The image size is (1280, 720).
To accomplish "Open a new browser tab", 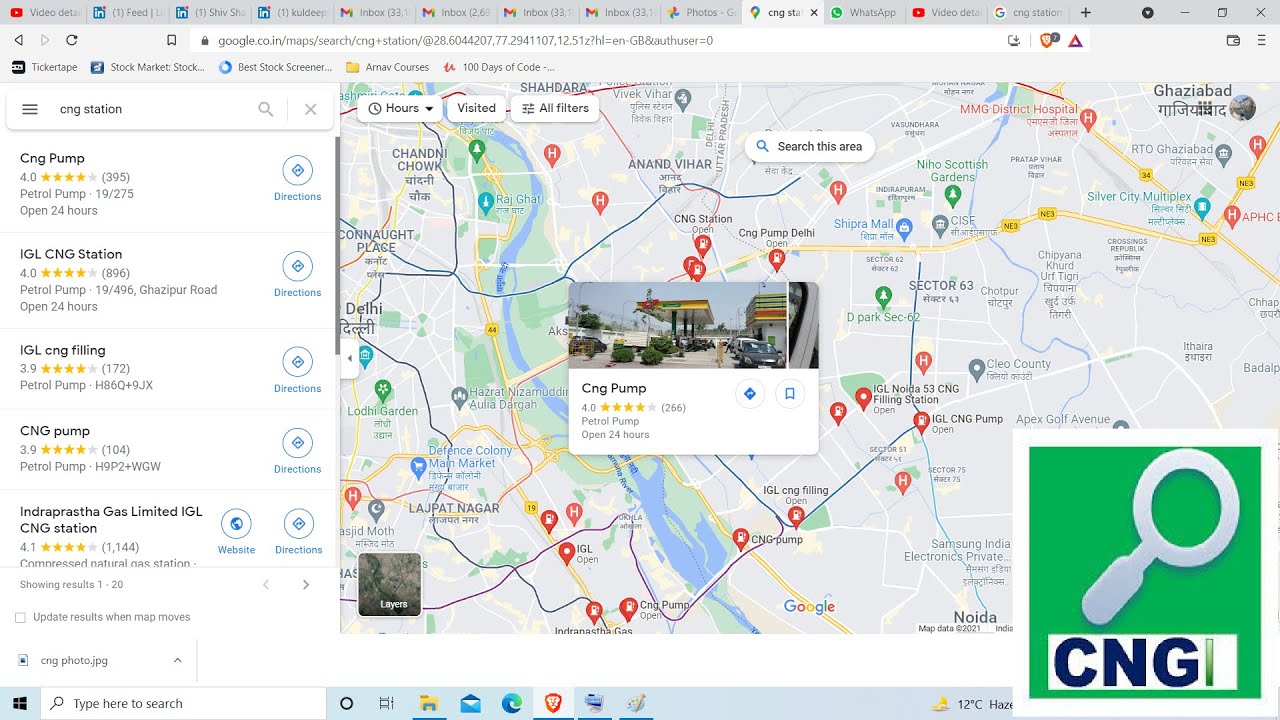I will click(1086, 13).
